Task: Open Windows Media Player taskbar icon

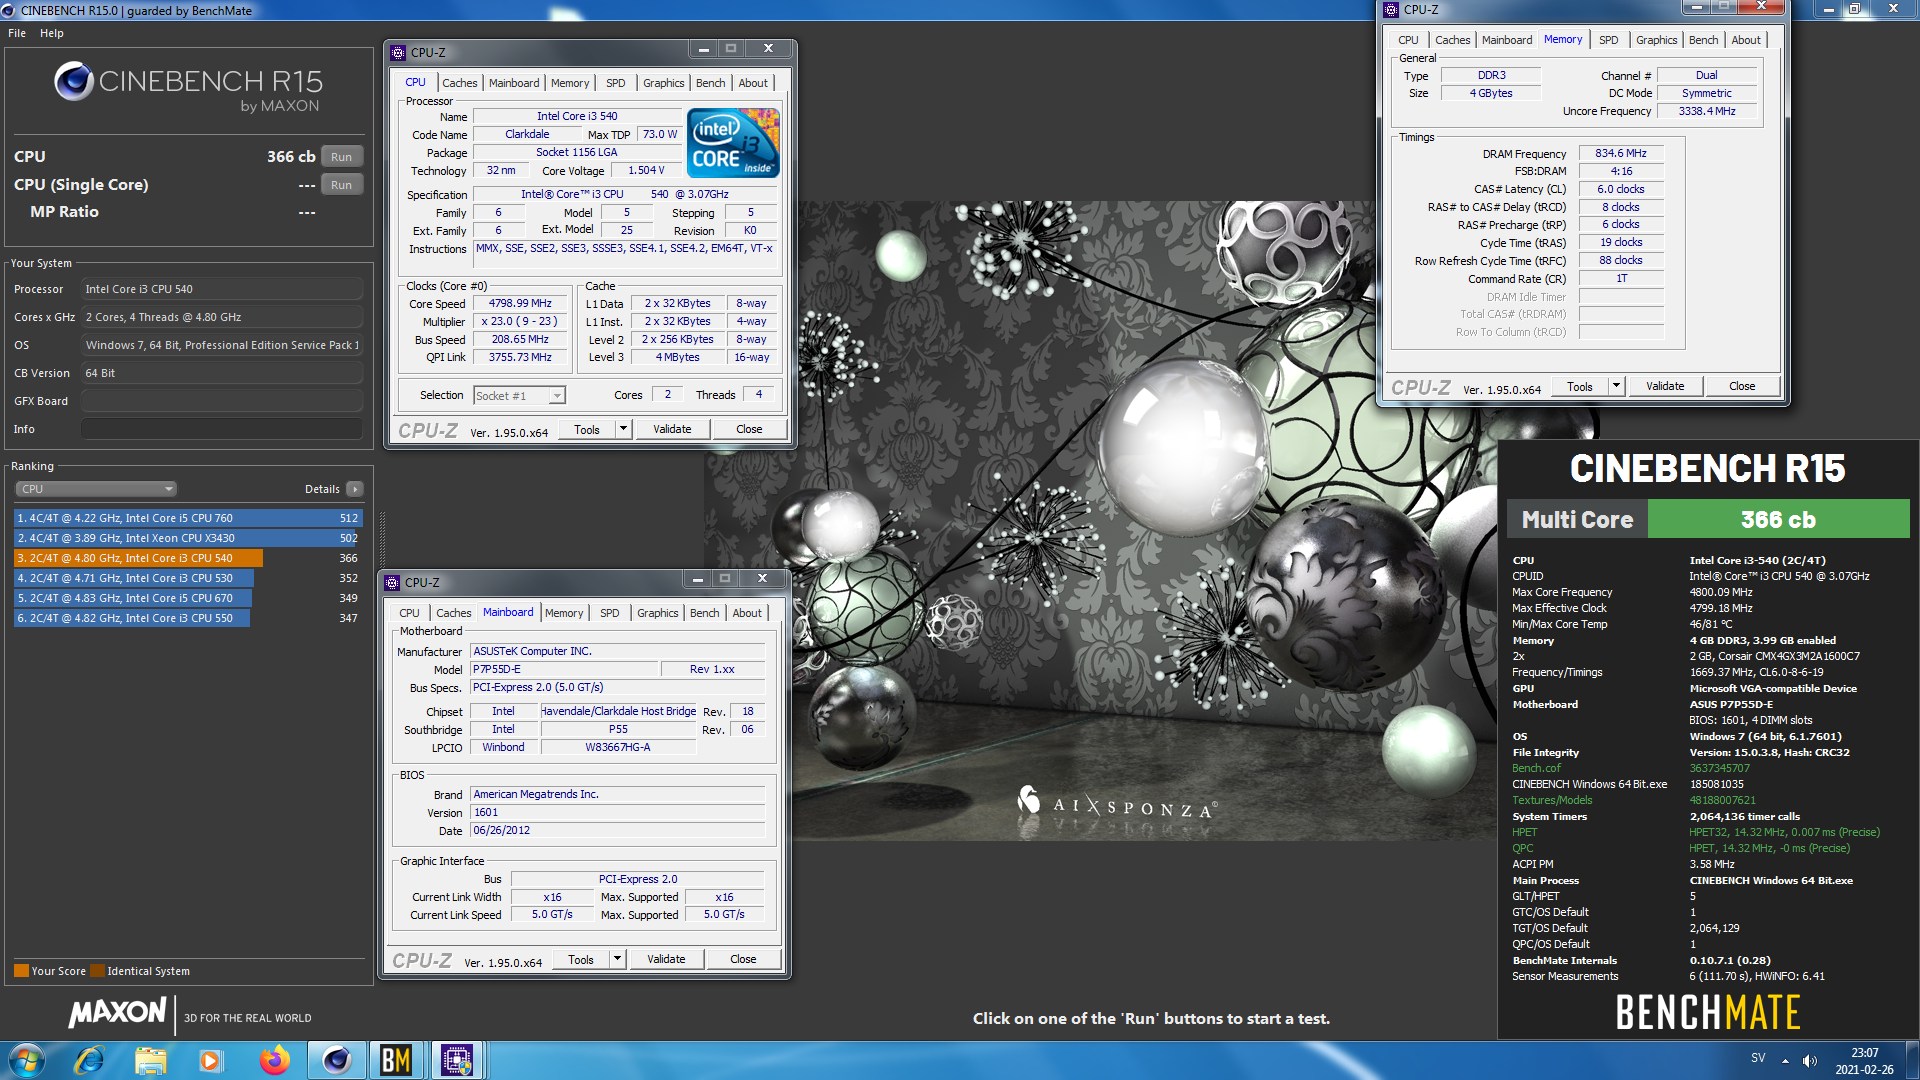Action: (x=210, y=1060)
